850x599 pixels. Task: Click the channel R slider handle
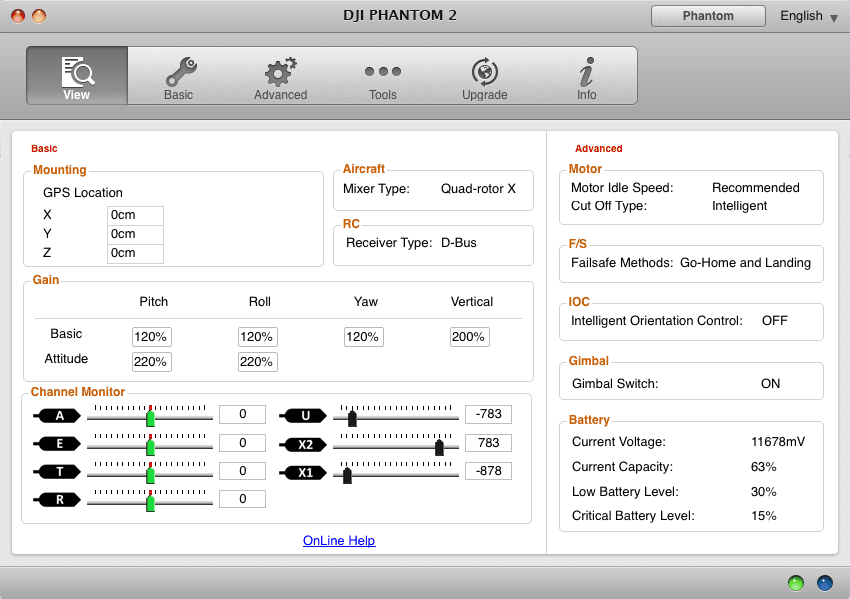click(150, 502)
